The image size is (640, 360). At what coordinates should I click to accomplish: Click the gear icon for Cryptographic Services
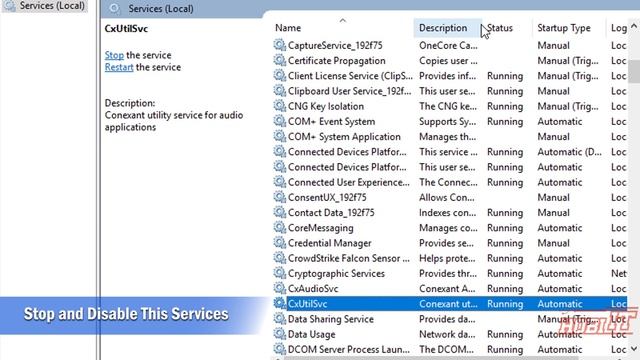pos(280,273)
